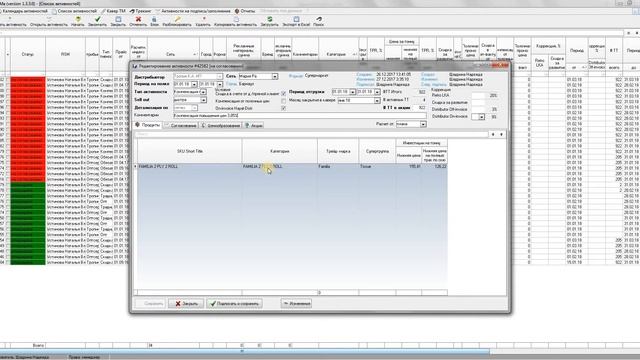This screenshot has width=640, height=360.
Task: Expand the 'Детализация по' dropdown
Action: coord(195,107)
